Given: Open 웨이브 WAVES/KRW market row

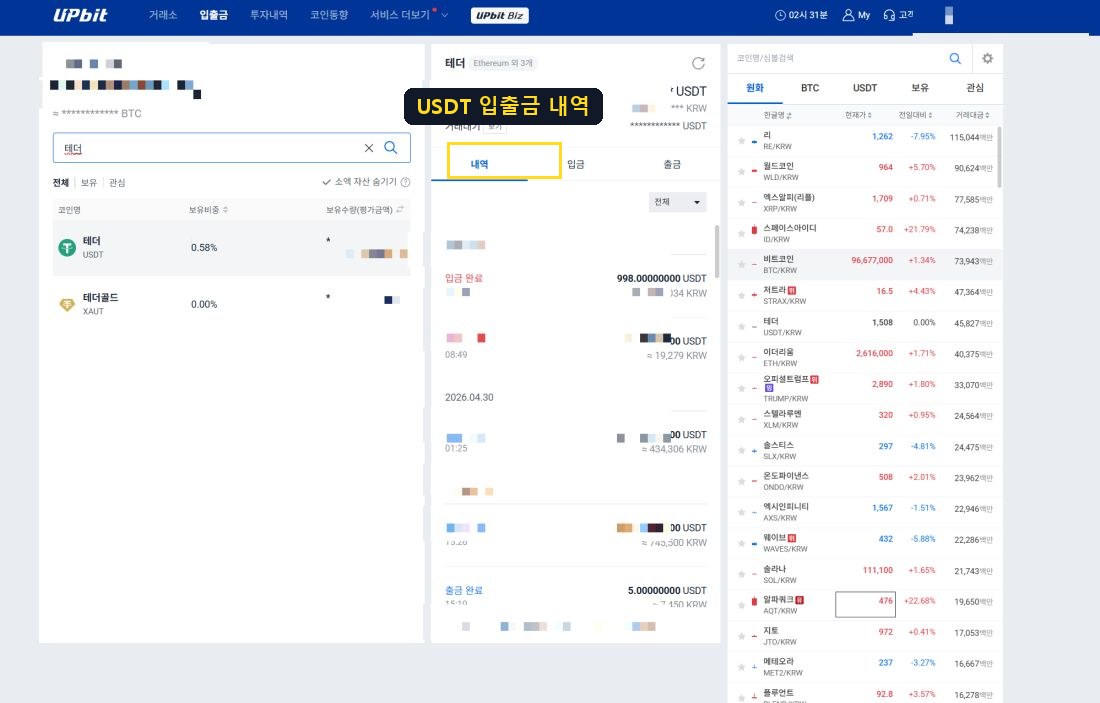Looking at the screenshot, I should (x=865, y=542).
